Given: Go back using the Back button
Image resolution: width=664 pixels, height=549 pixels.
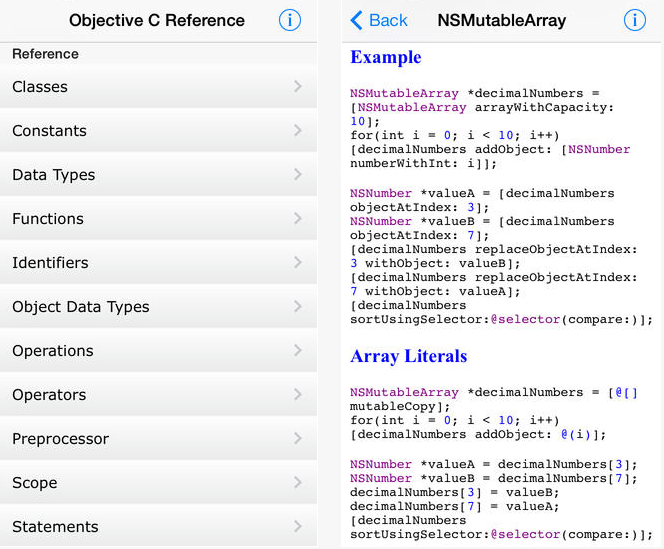Looking at the screenshot, I should click(x=378, y=20).
